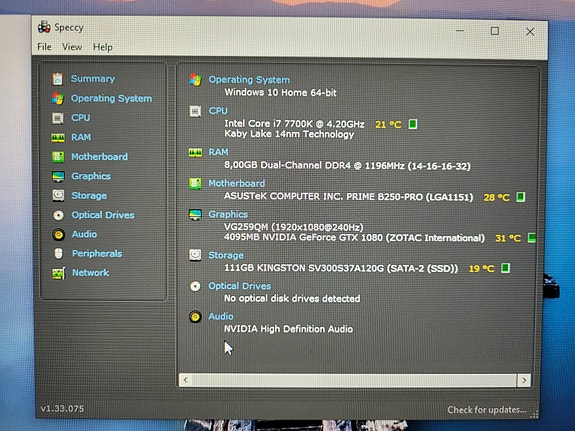Click the CPU chip icon in sidebar
This screenshot has height=431, width=575.
click(58, 118)
